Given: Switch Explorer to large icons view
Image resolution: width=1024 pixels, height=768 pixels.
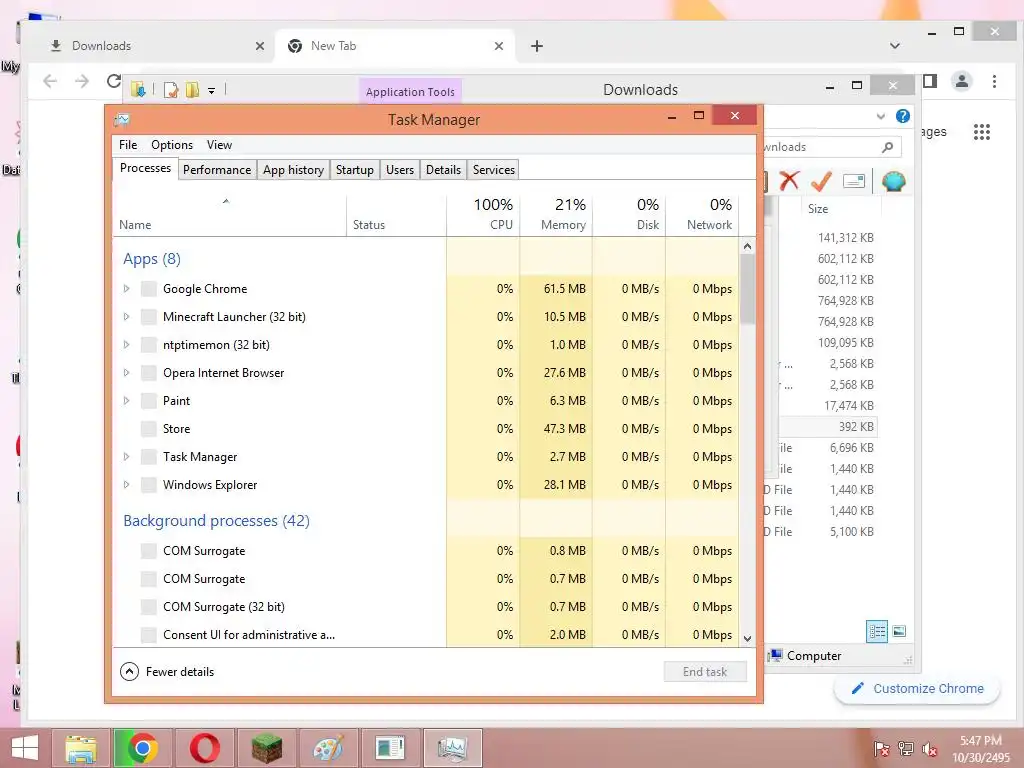Looking at the screenshot, I should pyautogui.click(x=899, y=631).
